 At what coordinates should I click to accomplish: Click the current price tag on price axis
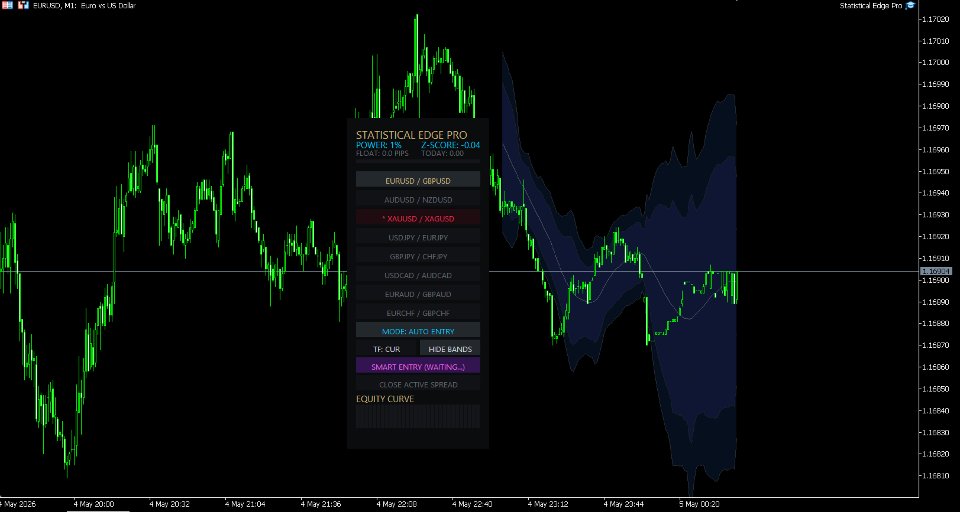tap(937, 271)
